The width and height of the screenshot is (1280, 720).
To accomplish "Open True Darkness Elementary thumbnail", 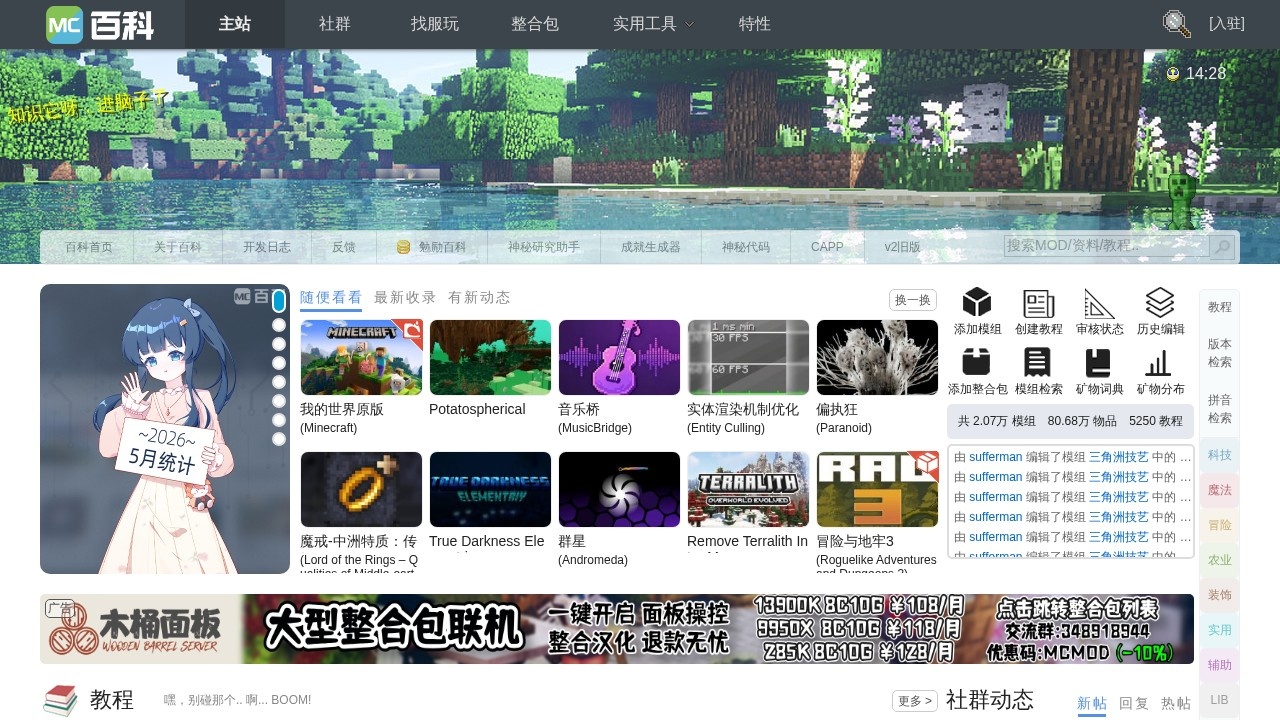I will point(490,489).
